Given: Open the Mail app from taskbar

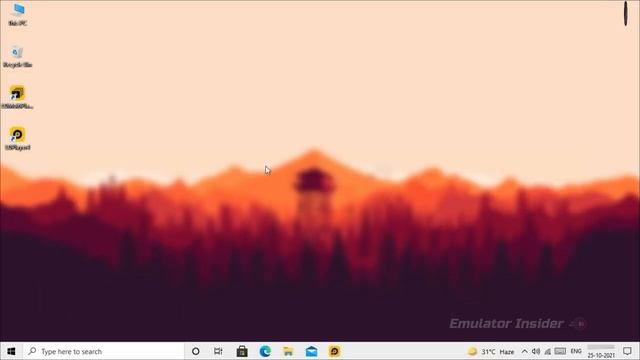Looking at the screenshot, I should [x=311, y=351].
